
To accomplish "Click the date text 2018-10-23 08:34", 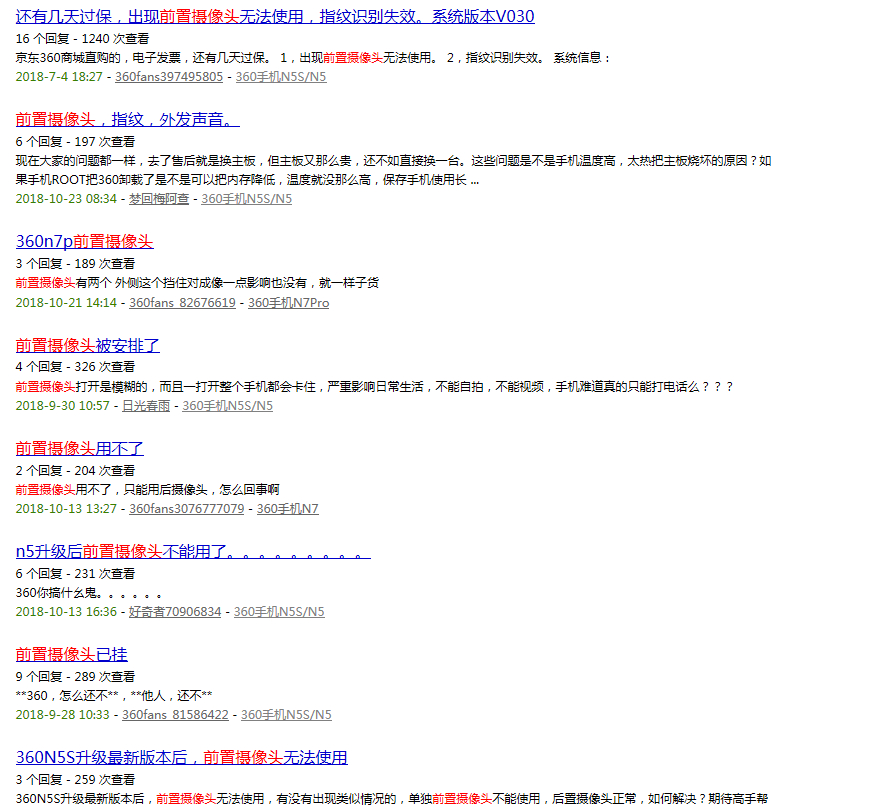I will click(66, 199).
